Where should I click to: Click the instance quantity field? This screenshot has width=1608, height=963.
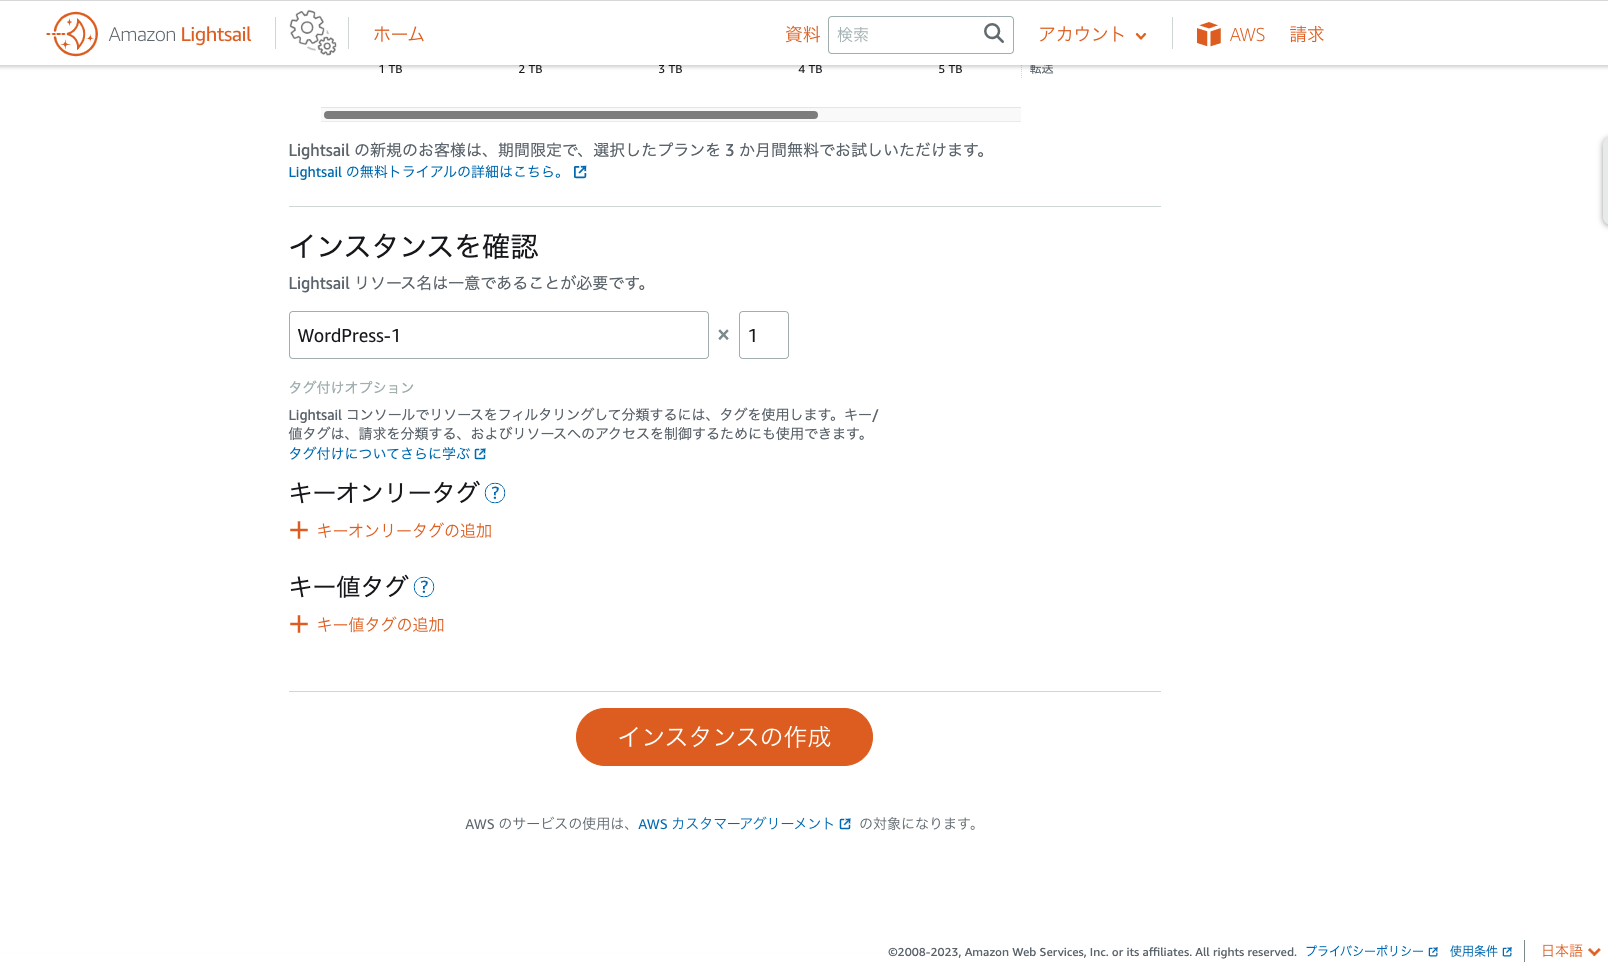pos(763,335)
